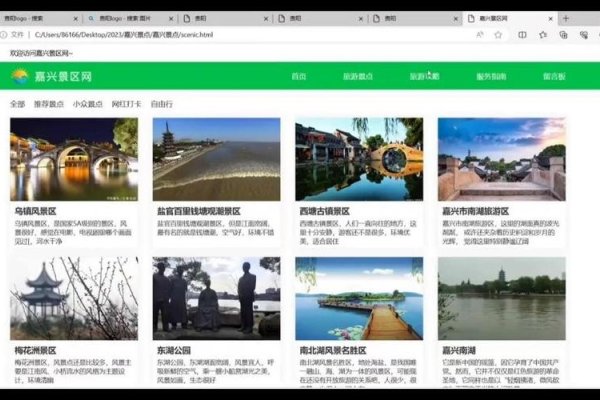Click the site information icon beside 文件
Viewport: 600px width, 400px height.
tap(4, 35)
